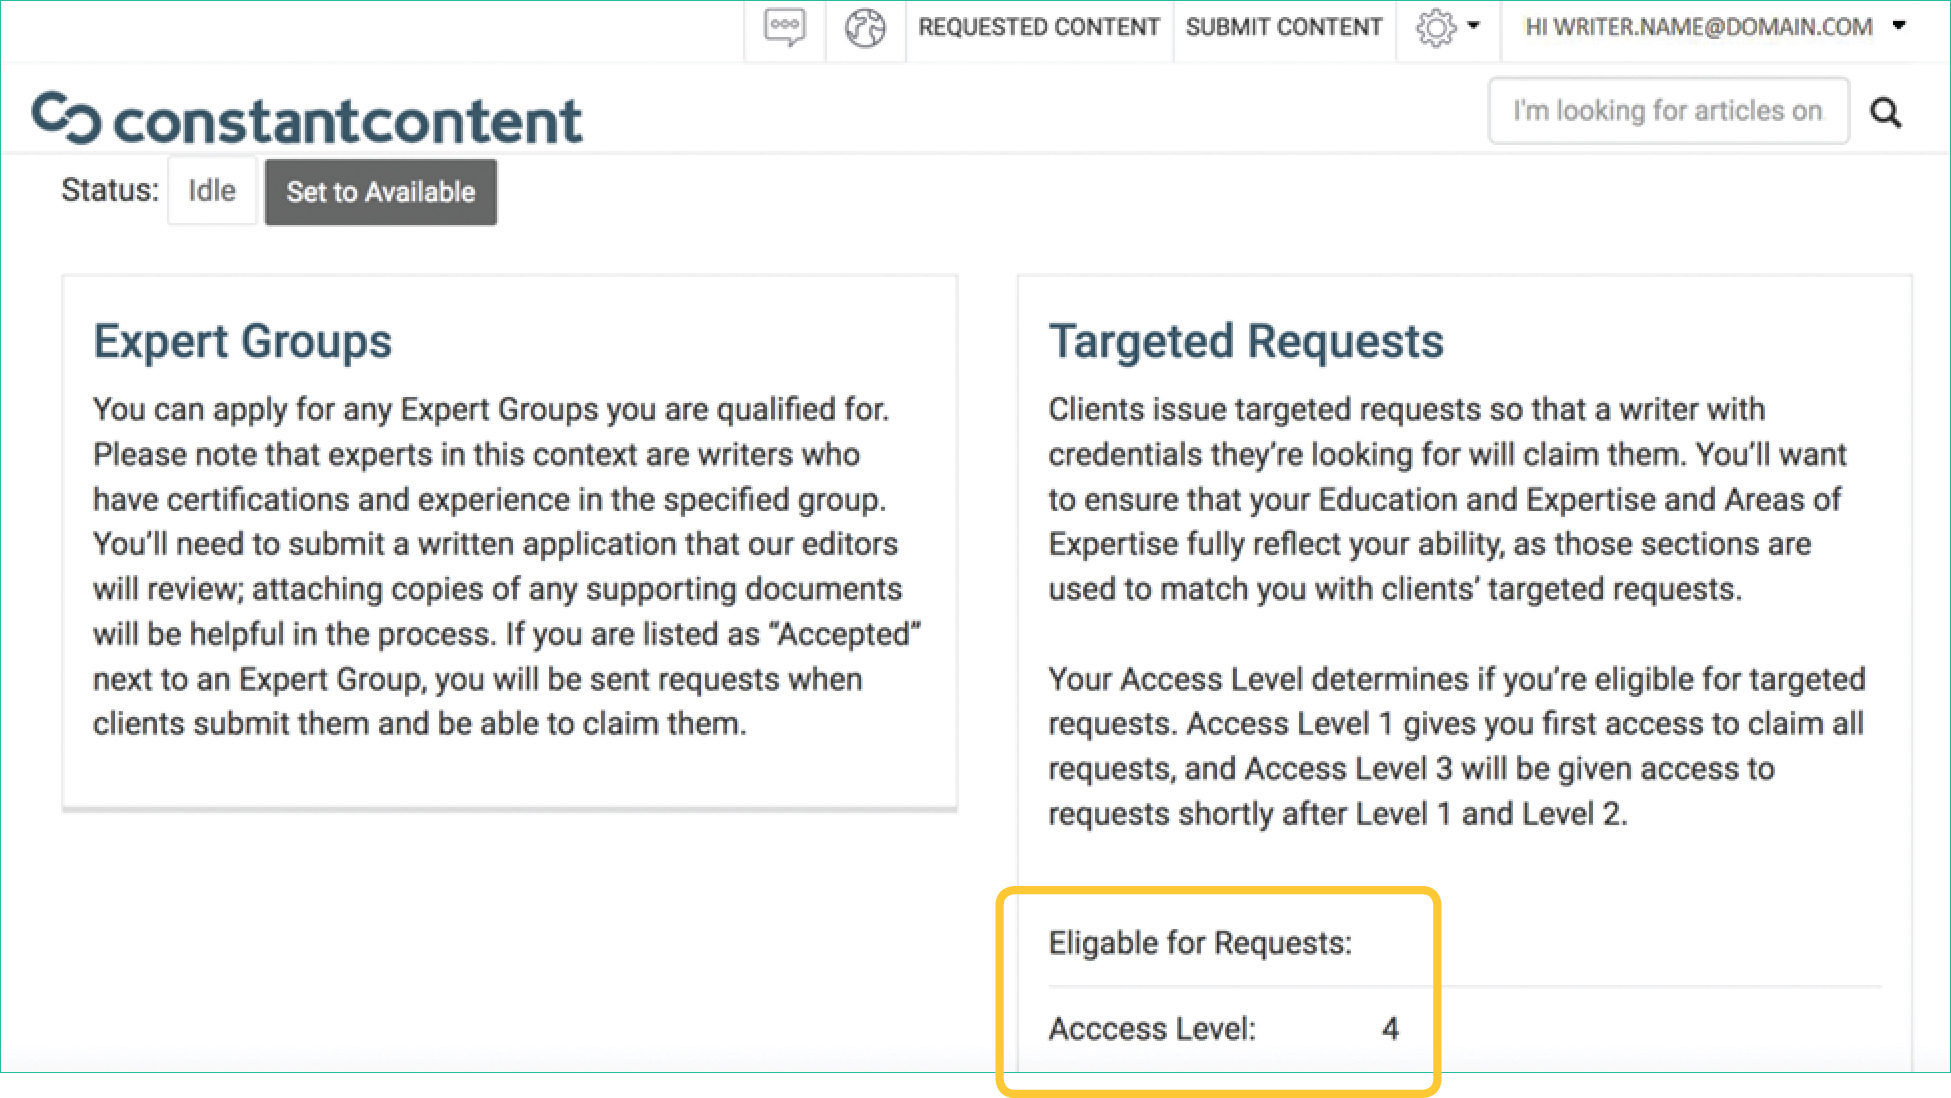Click the Expert Groups heading

pyautogui.click(x=242, y=341)
